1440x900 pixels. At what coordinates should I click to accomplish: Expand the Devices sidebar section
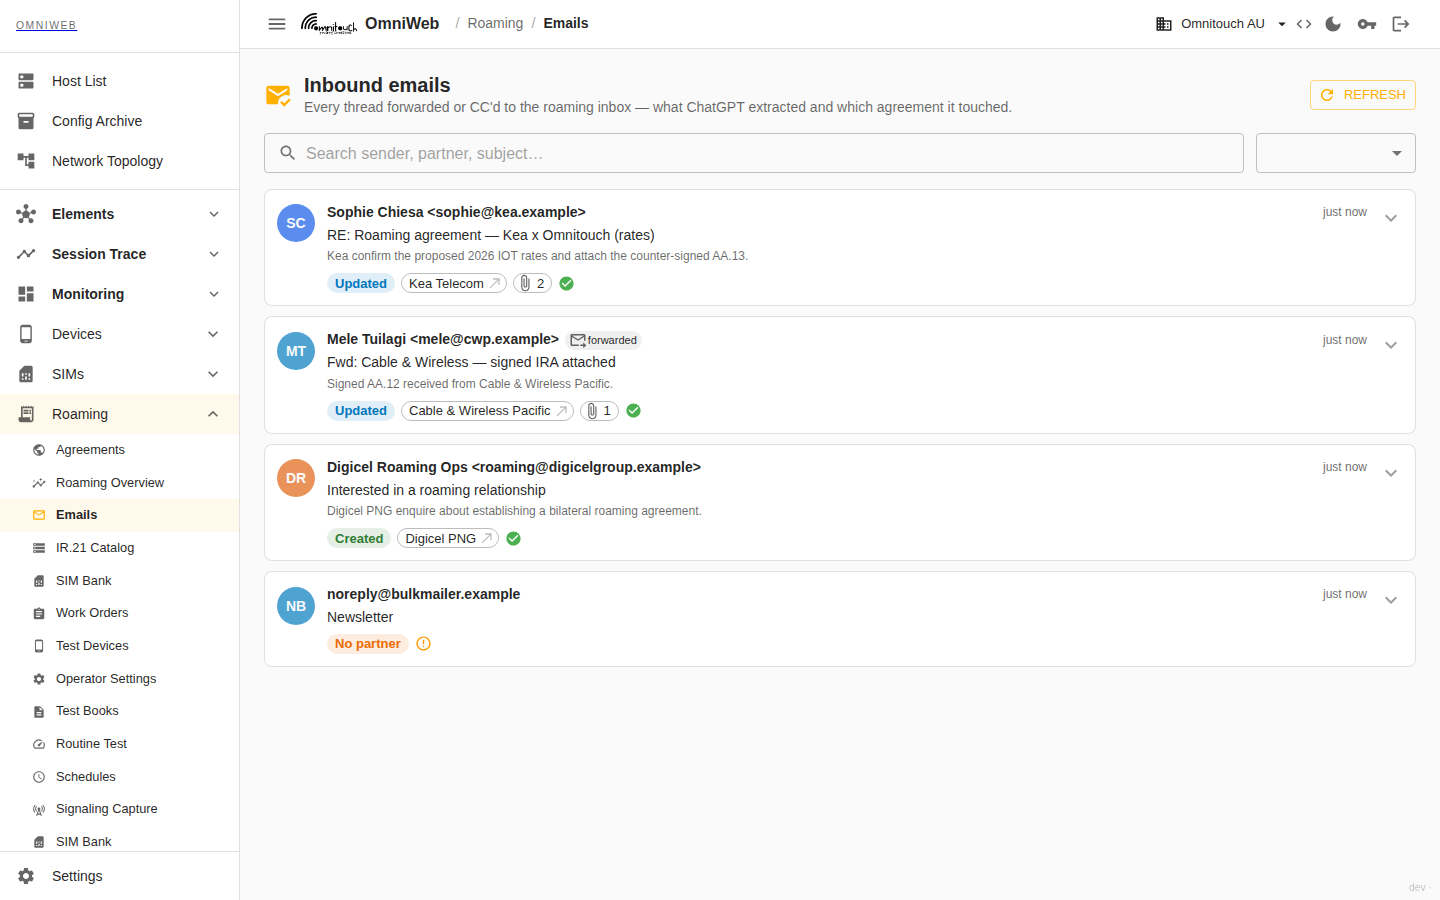tap(120, 334)
